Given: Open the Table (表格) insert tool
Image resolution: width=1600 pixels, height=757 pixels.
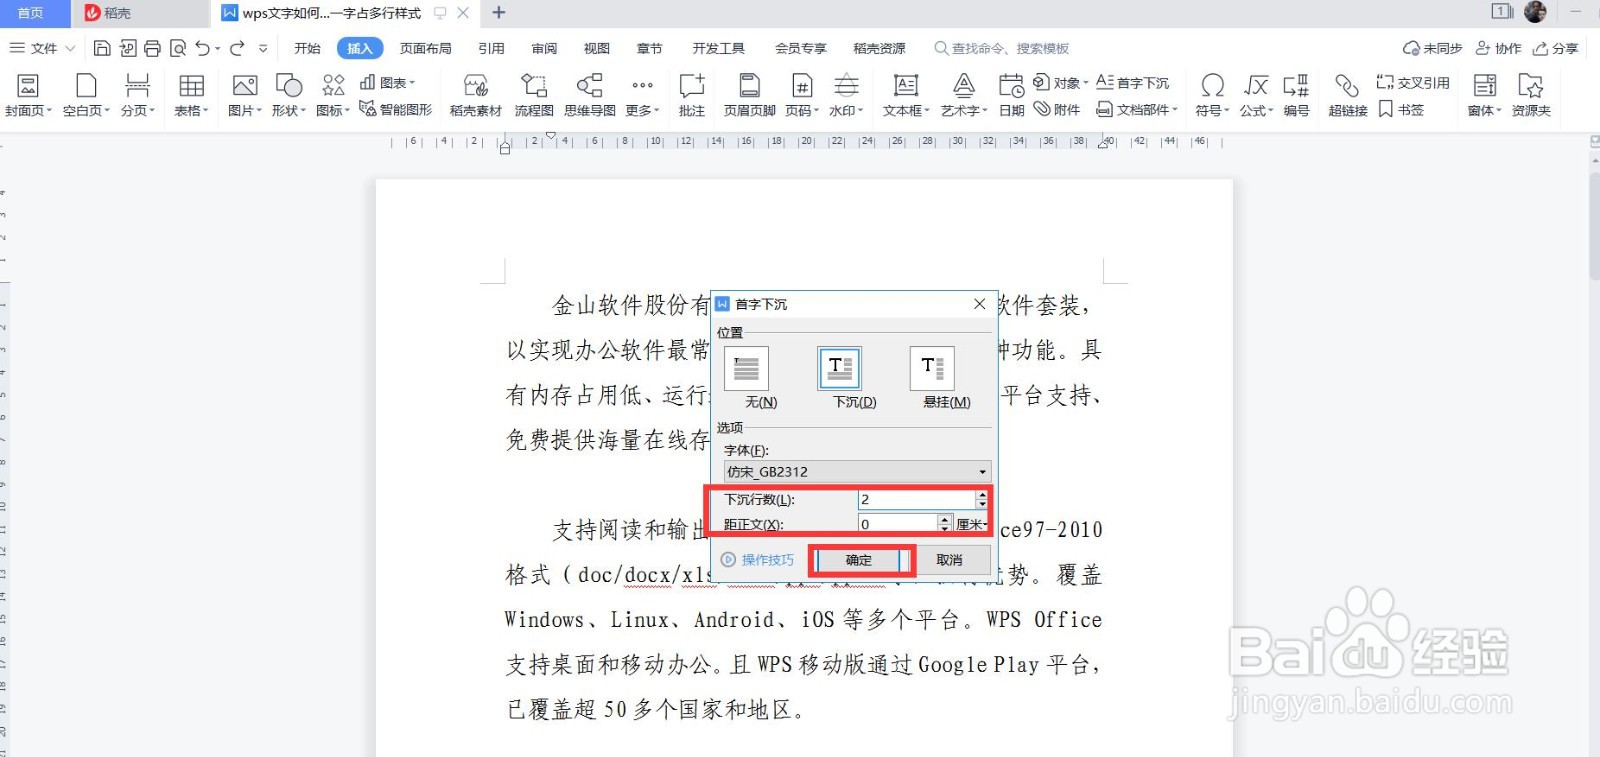Looking at the screenshot, I should click(191, 95).
